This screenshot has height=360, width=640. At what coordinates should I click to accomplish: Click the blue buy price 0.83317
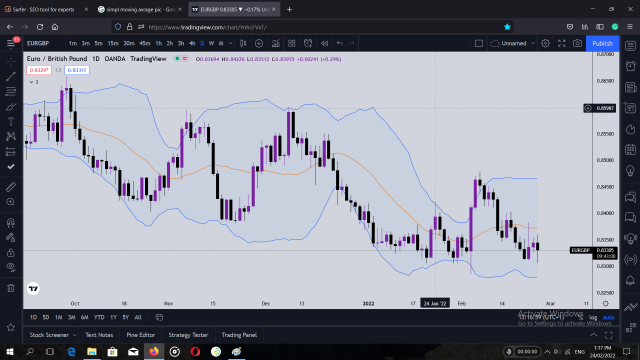77,70
